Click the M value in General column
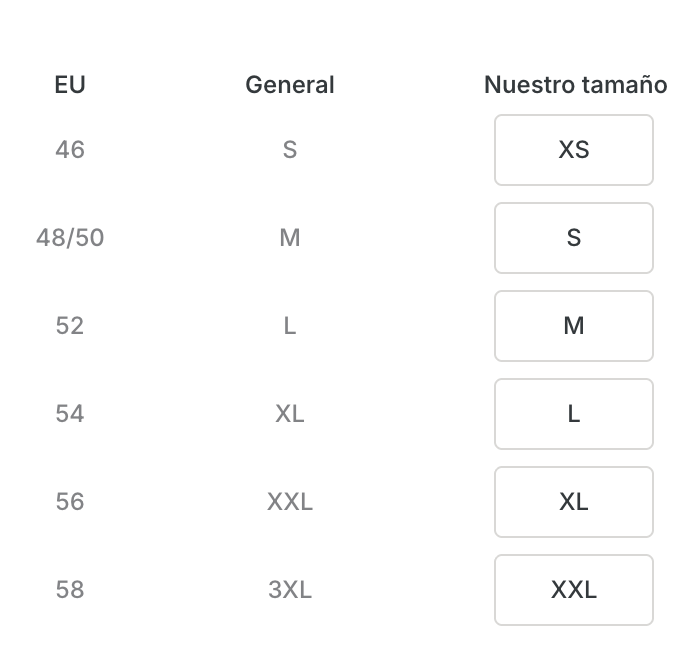694x672 pixels. [x=290, y=238]
